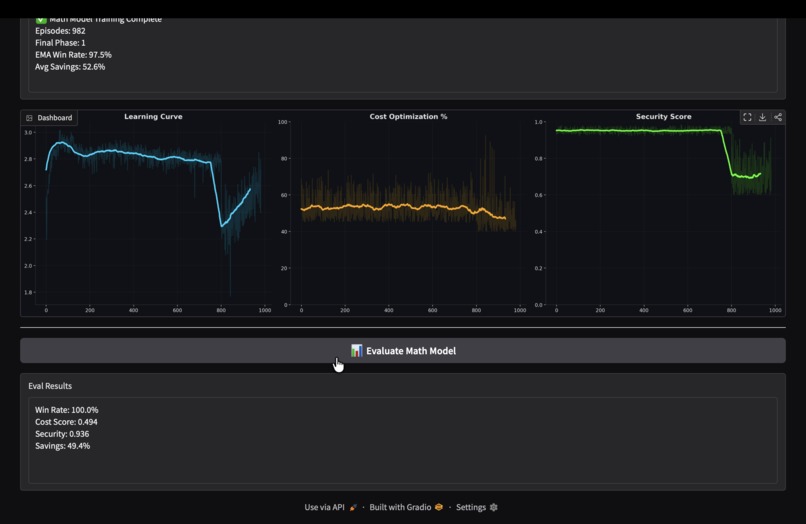
Task: Click the Security Score chart title
Action: click(663, 117)
